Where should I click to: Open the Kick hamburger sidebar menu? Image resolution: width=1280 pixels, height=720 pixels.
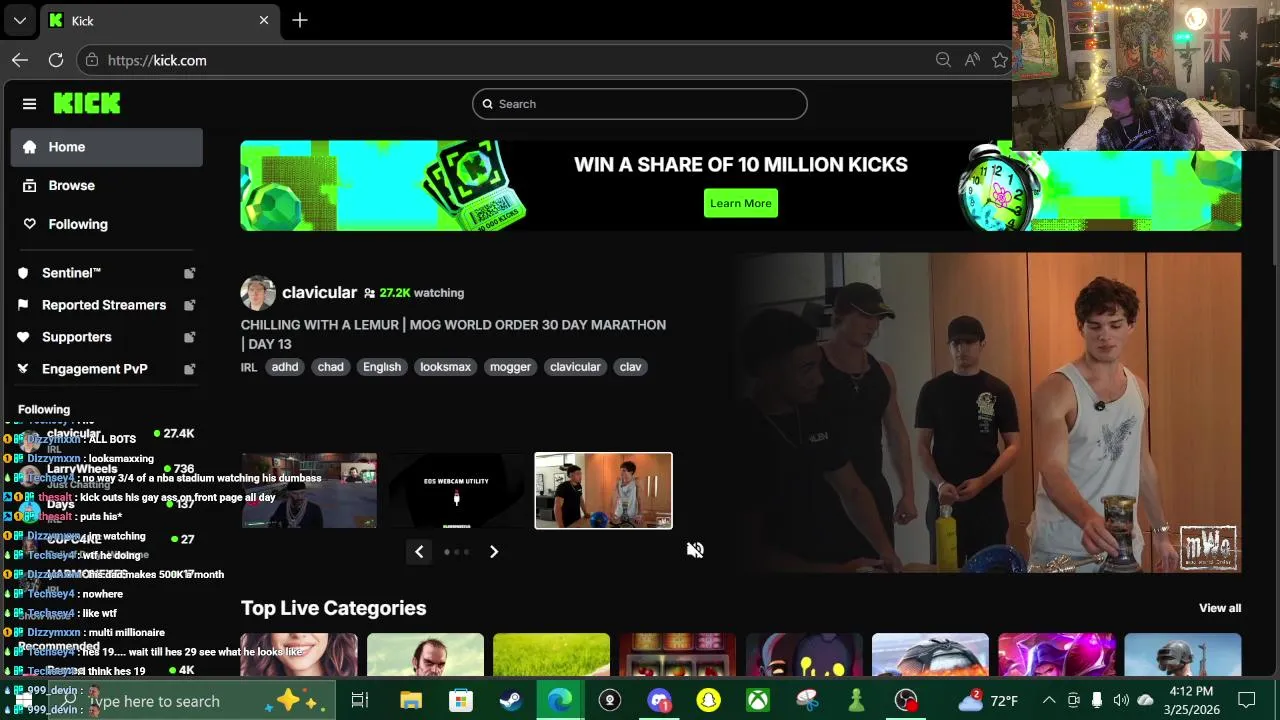[29, 104]
